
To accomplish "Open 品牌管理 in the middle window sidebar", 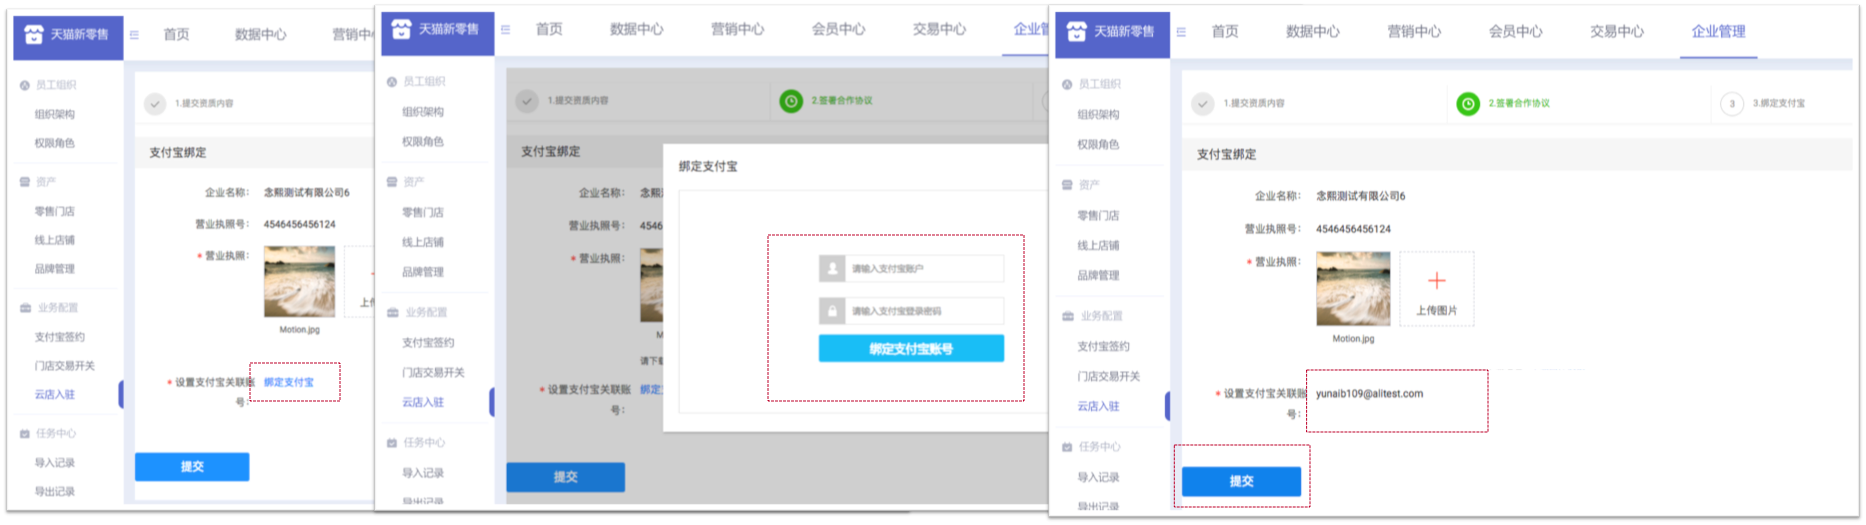I will pos(423,272).
